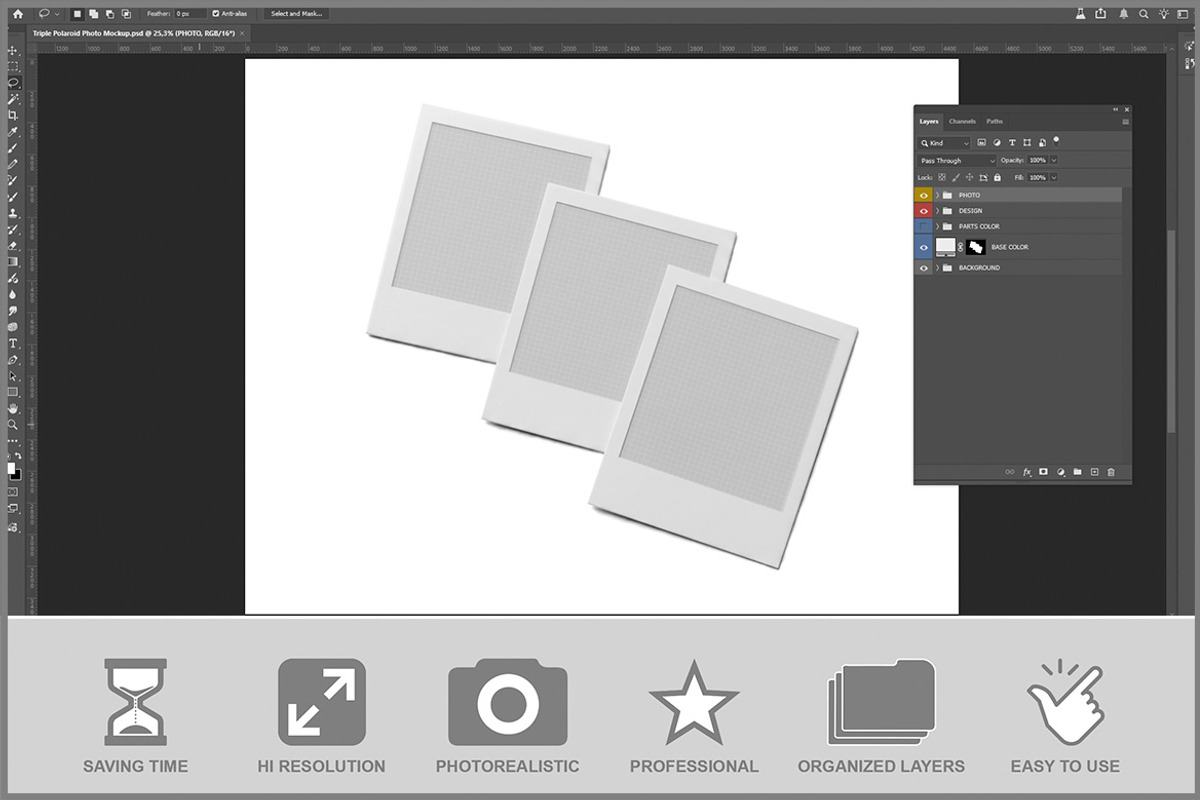This screenshot has width=1200, height=800.
Task: Click the Select and Mask button
Action: click(x=295, y=14)
